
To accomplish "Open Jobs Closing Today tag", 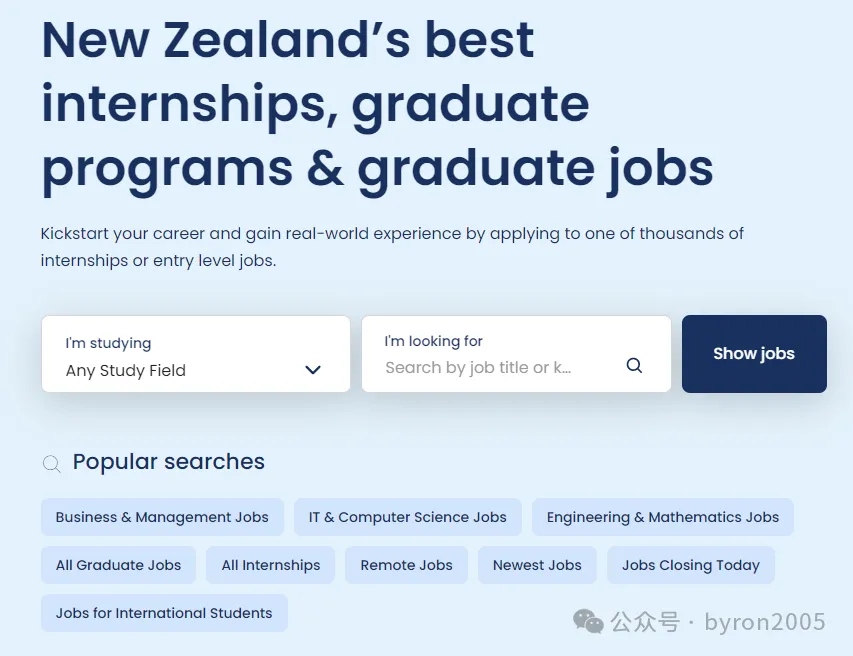I will [690, 565].
